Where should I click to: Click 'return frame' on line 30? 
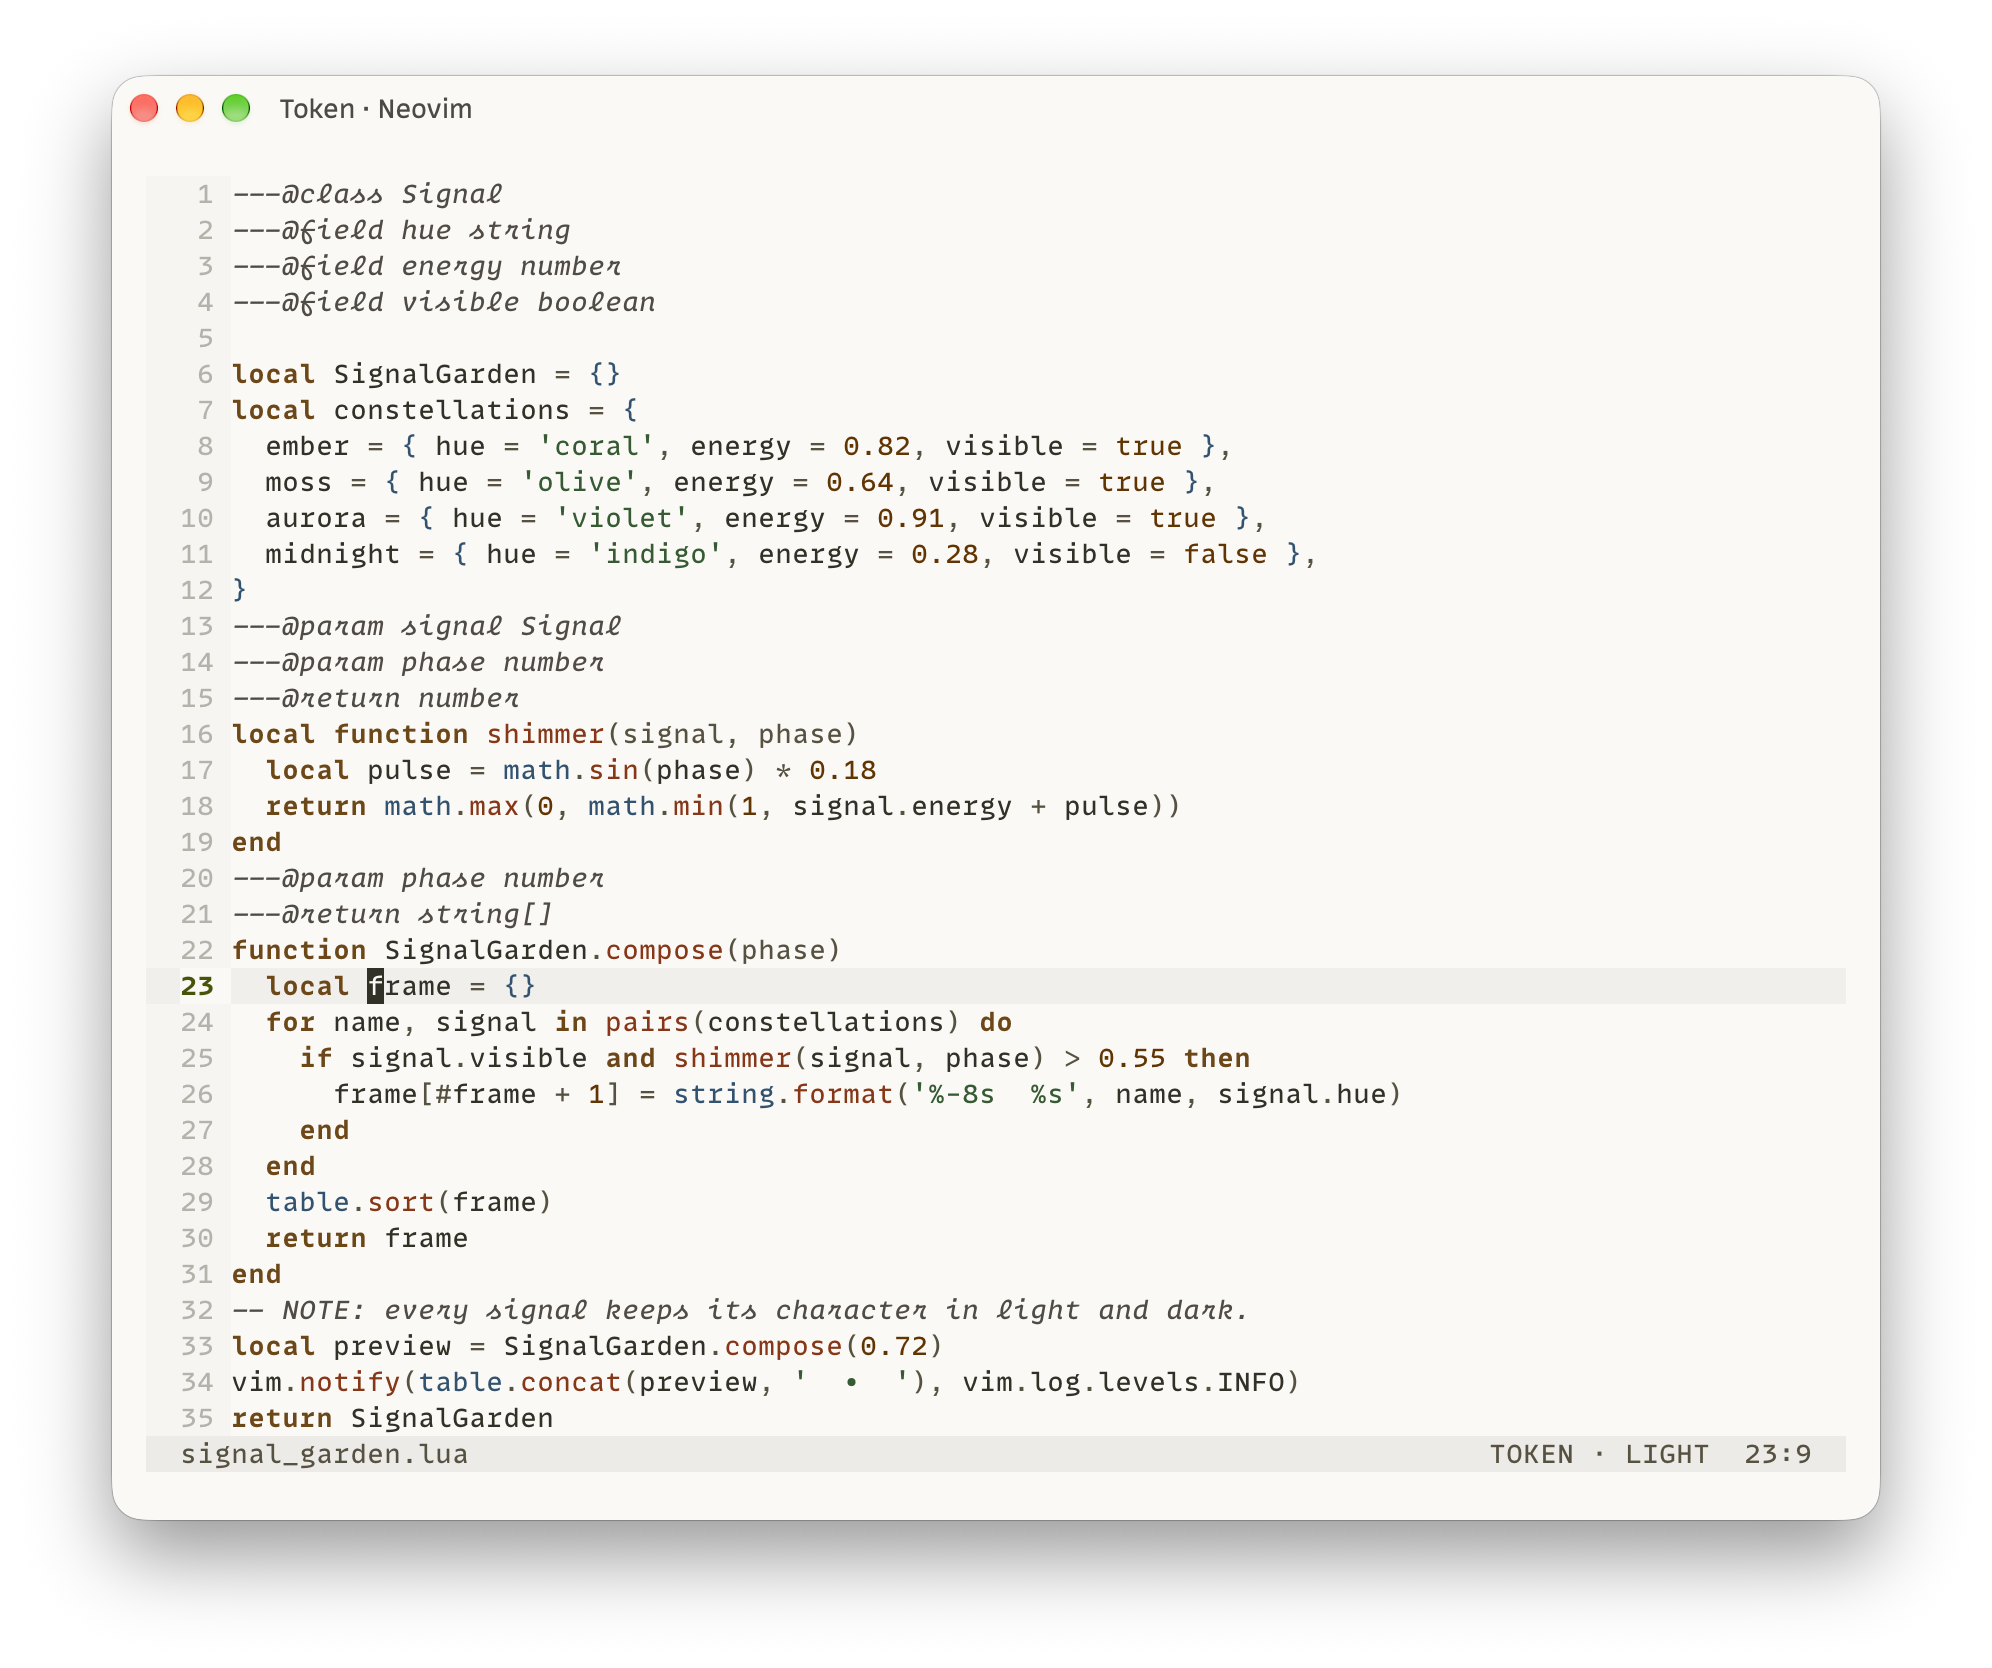(x=367, y=1238)
